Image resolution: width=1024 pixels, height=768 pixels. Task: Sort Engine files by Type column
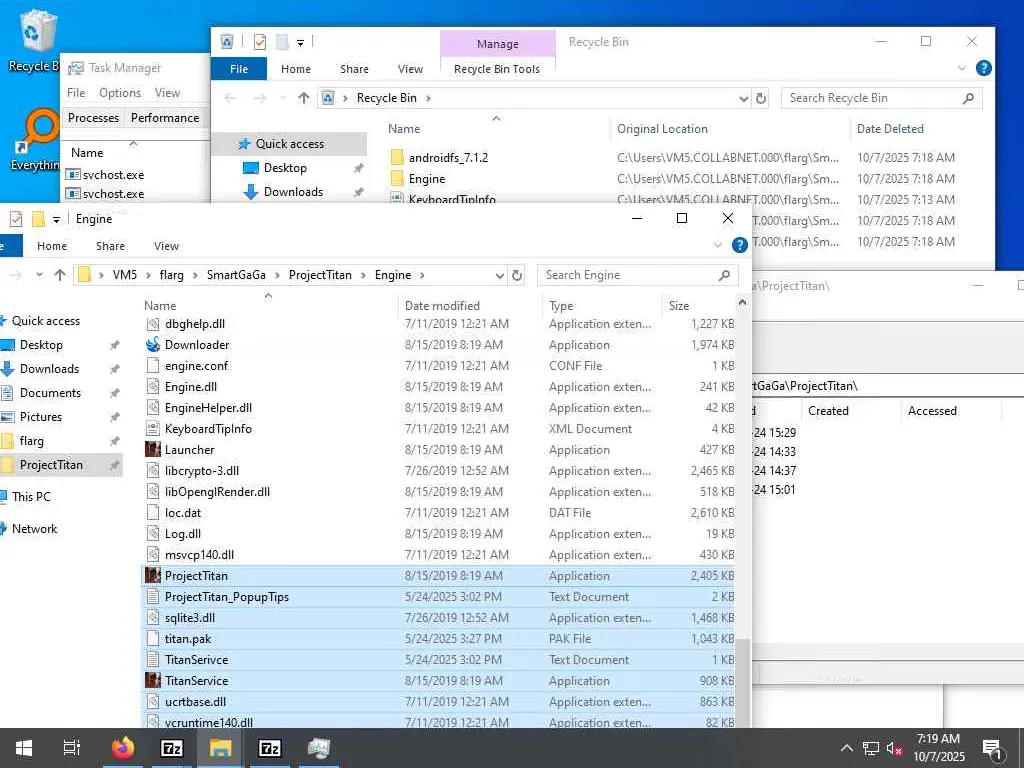[x=601, y=305]
